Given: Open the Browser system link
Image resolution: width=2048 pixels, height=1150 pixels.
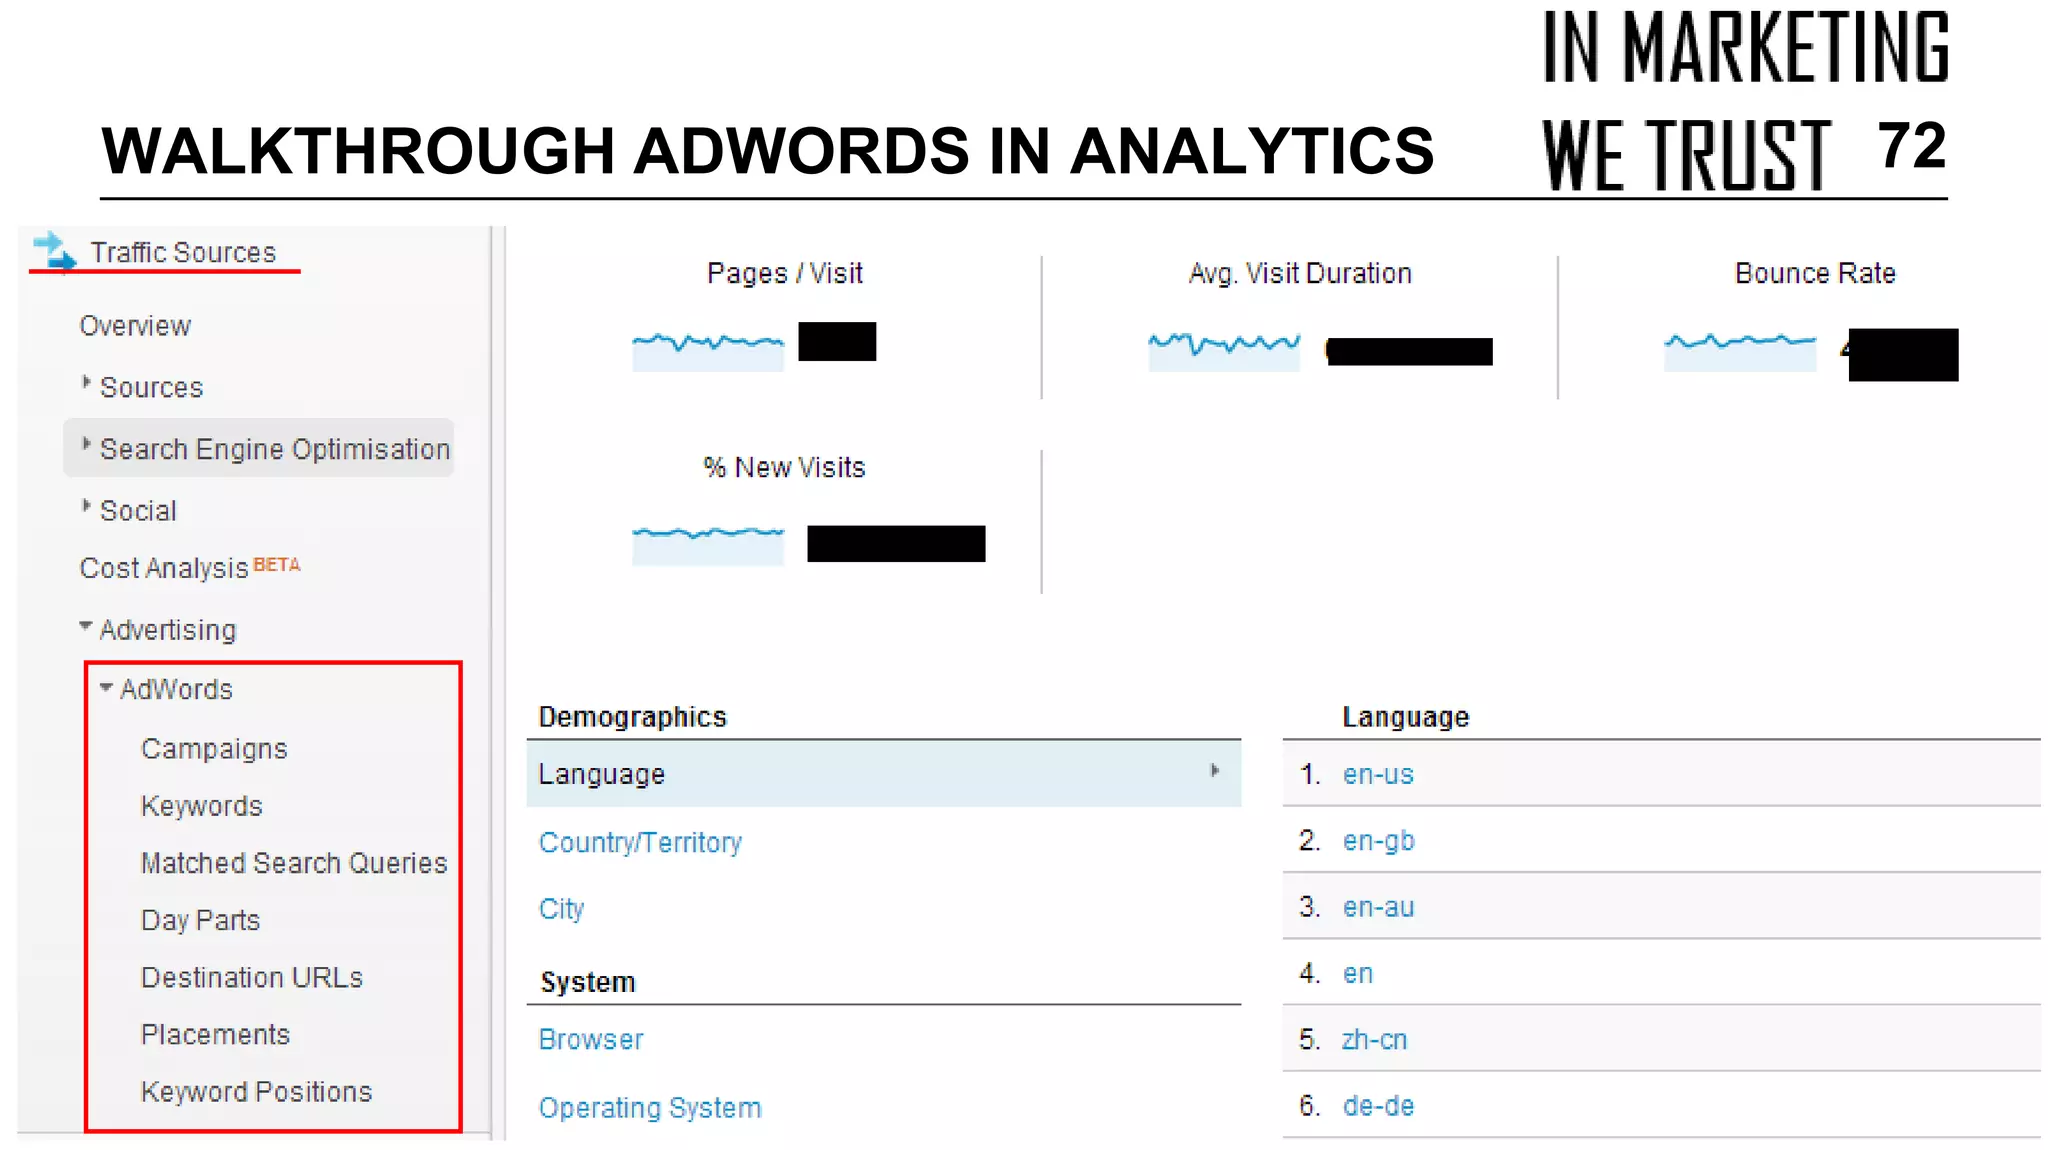Looking at the screenshot, I should pyautogui.click(x=591, y=1040).
